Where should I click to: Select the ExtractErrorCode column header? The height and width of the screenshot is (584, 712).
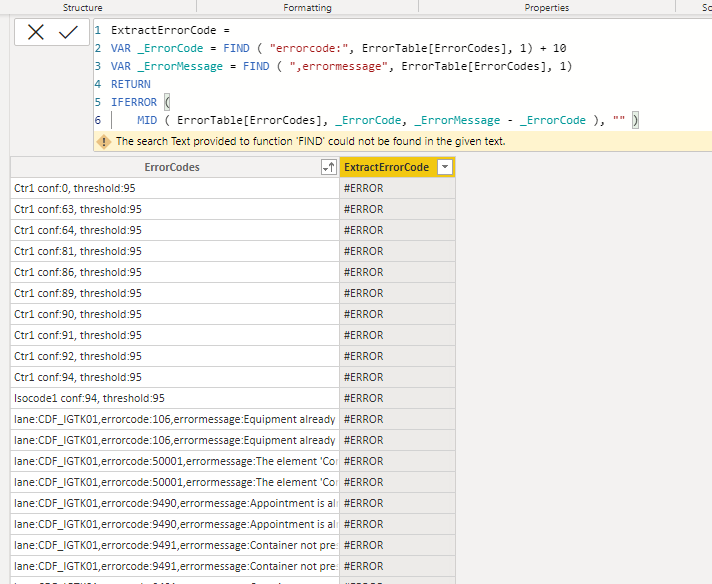(x=386, y=167)
